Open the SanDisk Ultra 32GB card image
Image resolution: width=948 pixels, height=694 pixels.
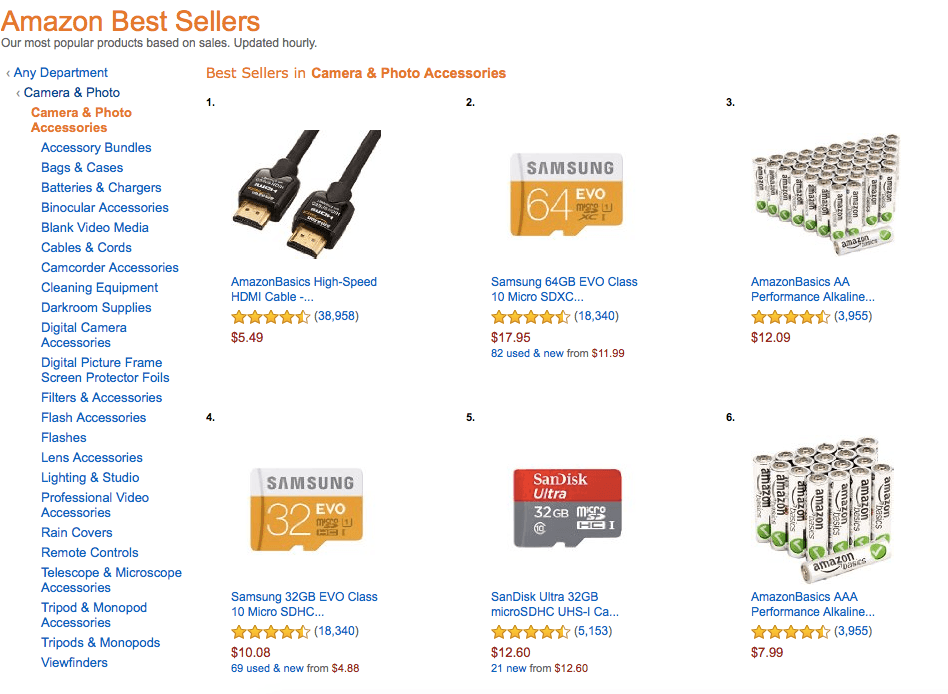tap(567, 508)
